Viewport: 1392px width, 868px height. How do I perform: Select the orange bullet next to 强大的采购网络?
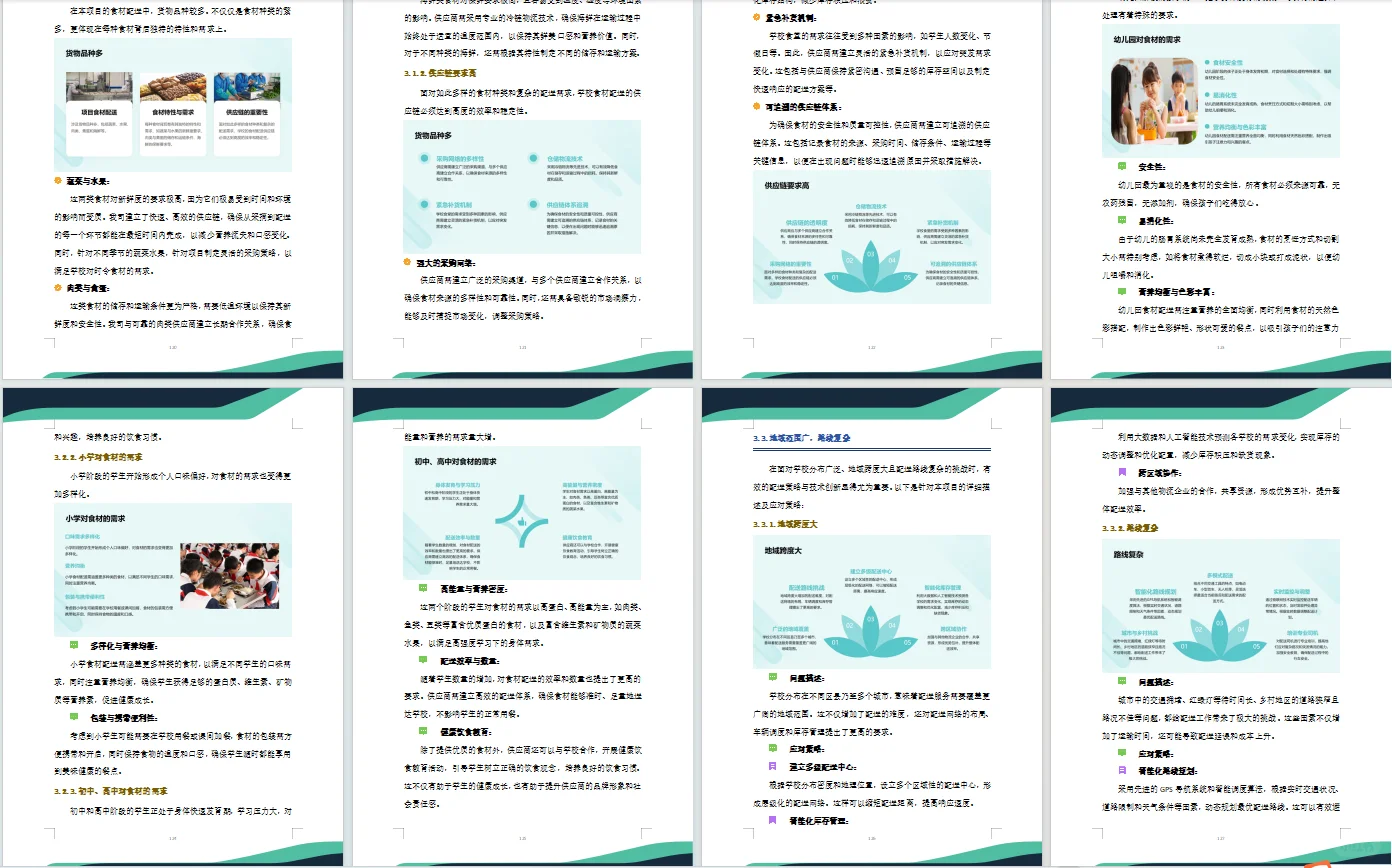(407, 262)
